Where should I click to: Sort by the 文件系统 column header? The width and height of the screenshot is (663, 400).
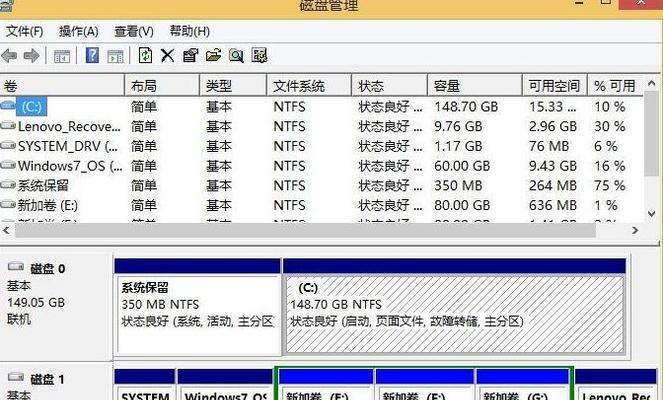click(x=309, y=86)
